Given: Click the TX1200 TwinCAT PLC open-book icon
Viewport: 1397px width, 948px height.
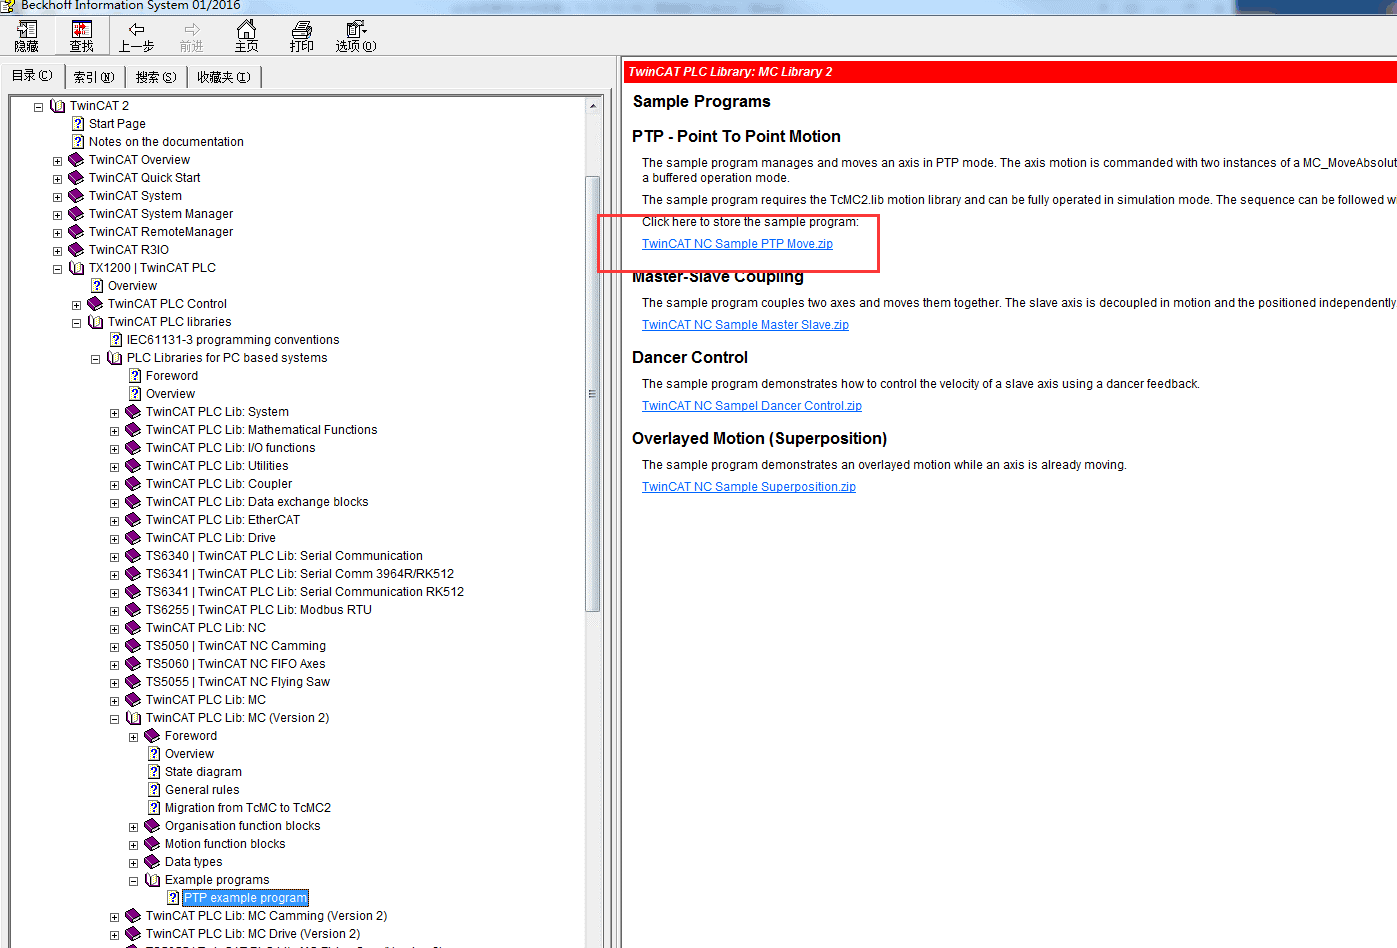Looking at the screenshot, I should 76,267.
